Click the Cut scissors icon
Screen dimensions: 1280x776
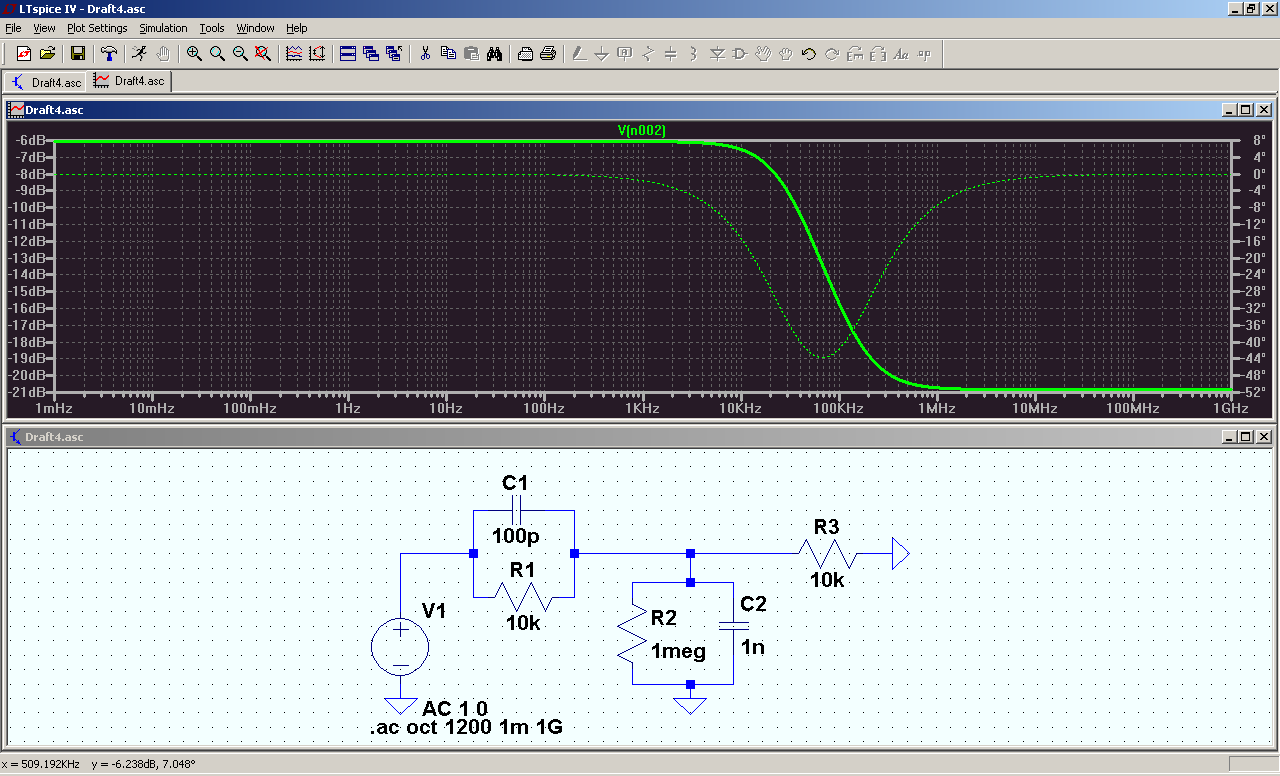[425, 54]
